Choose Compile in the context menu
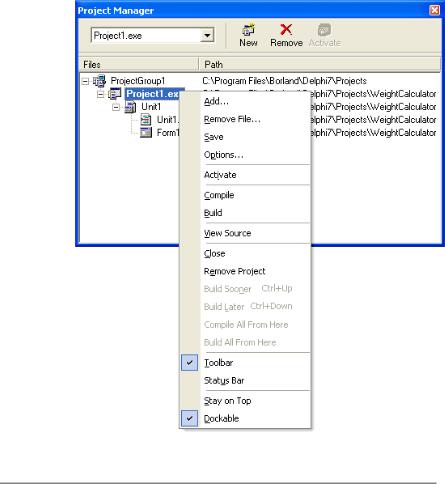The image size is (445, 484). coord(245,195)
